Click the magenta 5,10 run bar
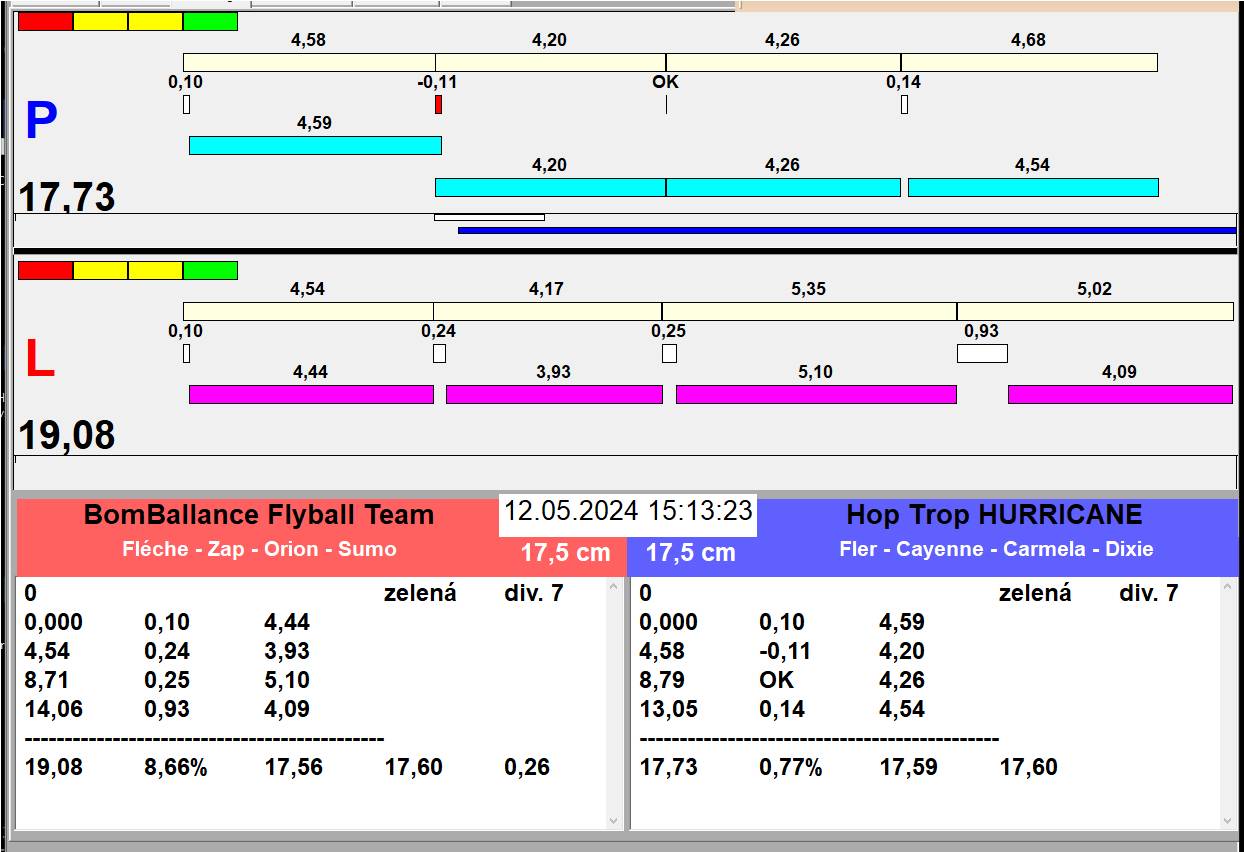 (816, 394)
